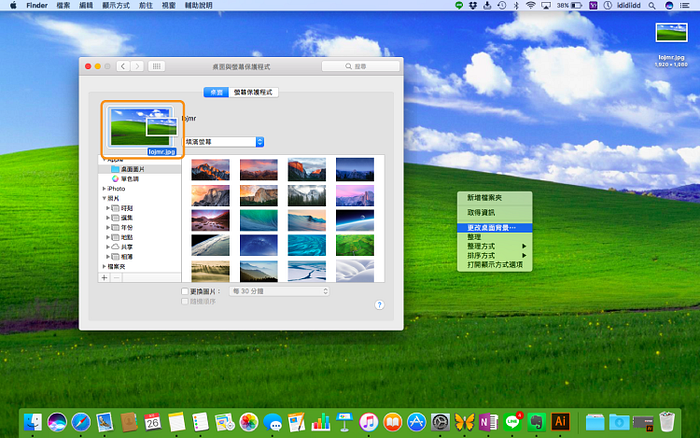700x438 pixels.
Task: Expand the 年份 item in sidebar
Action: pos(108,228)
